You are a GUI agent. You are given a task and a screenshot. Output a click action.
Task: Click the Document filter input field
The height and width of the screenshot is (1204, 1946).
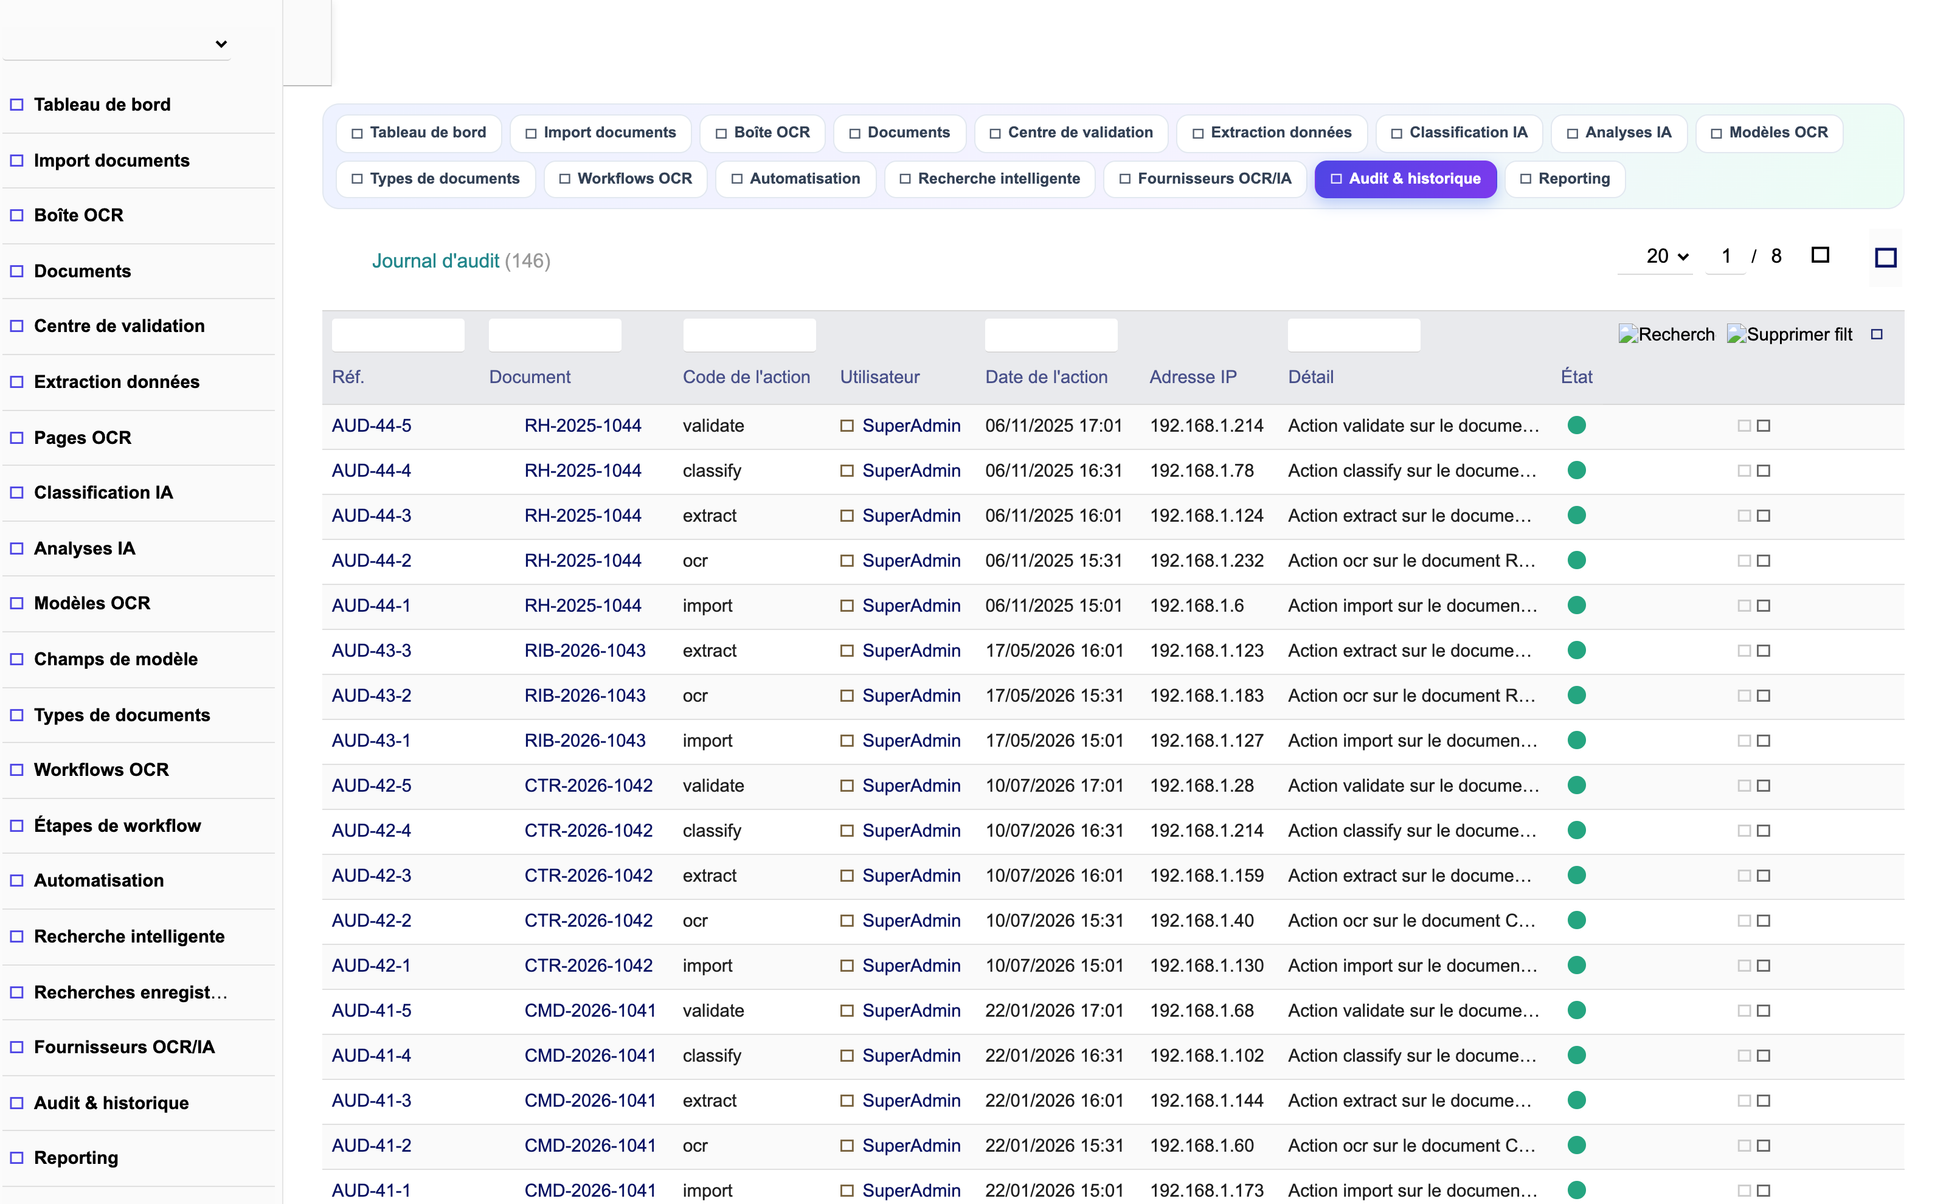(555, 335)
